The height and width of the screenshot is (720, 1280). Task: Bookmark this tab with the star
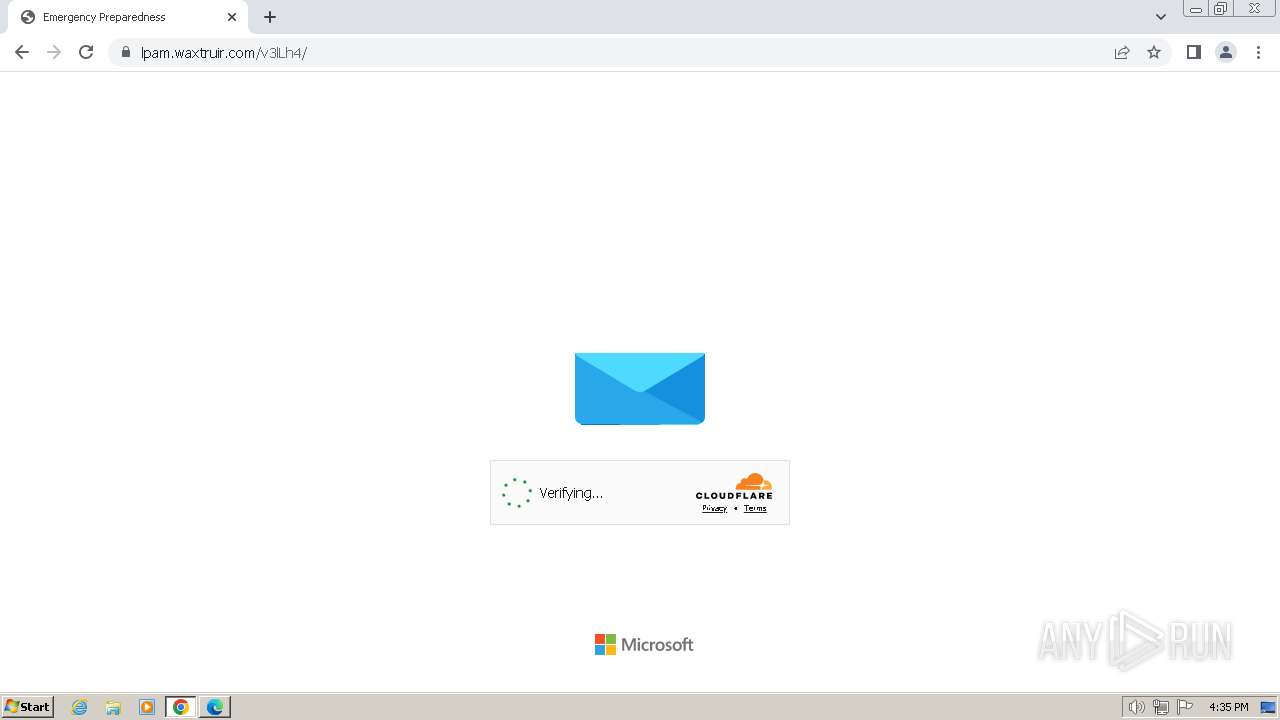(x=1154, y=52)
